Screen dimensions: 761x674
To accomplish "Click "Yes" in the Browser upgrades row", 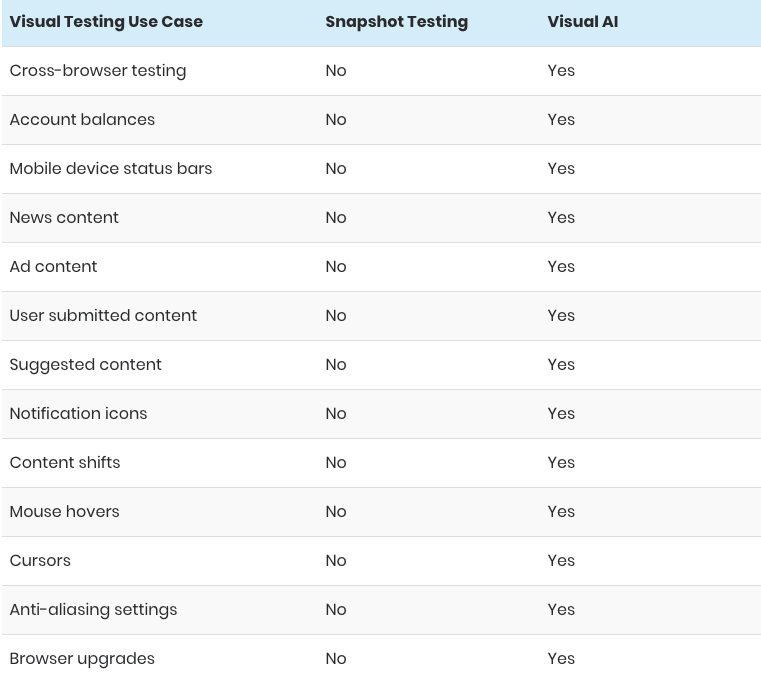I will (x=561, y=658).
